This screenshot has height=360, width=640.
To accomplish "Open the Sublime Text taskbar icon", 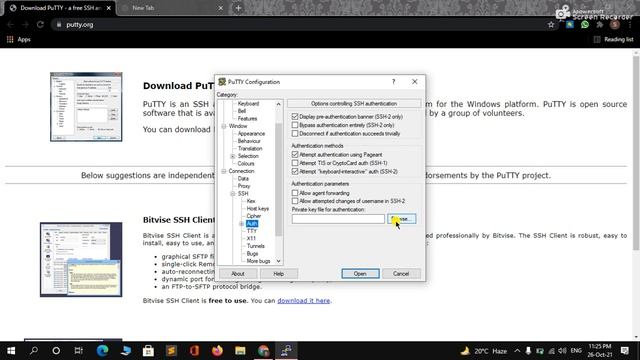I will 171,351.
